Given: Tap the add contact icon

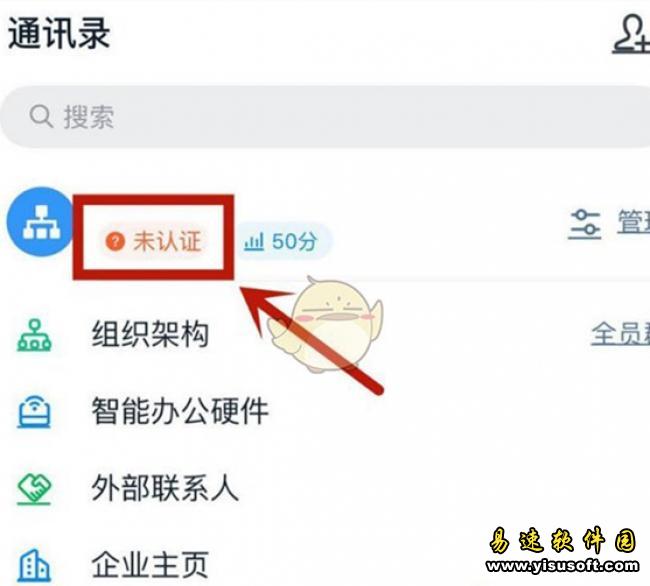Looking at the screenshot, I should (x=632, y=34).
